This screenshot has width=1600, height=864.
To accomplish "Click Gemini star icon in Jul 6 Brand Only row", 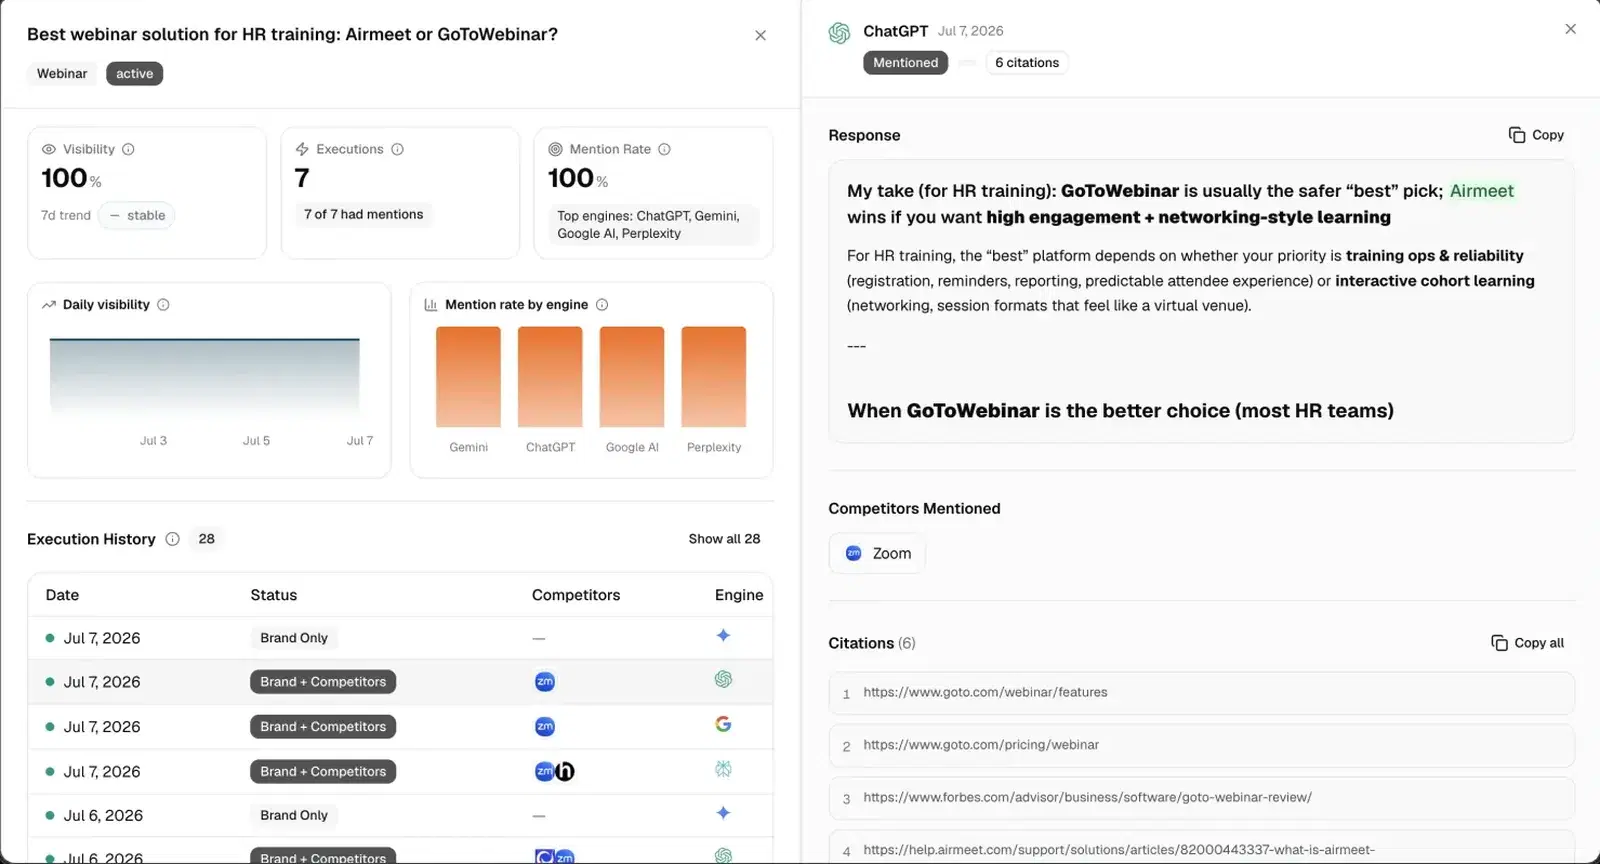I will point(723,813).
